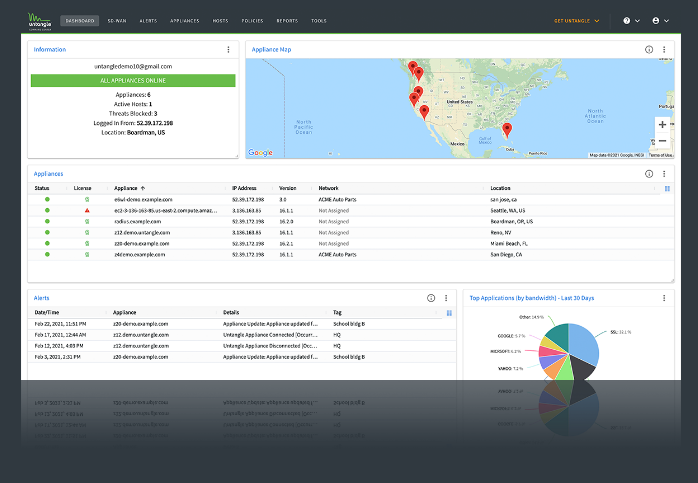Open the Information panel three-dot menu
698x483 pixels.
click(228, 49)
